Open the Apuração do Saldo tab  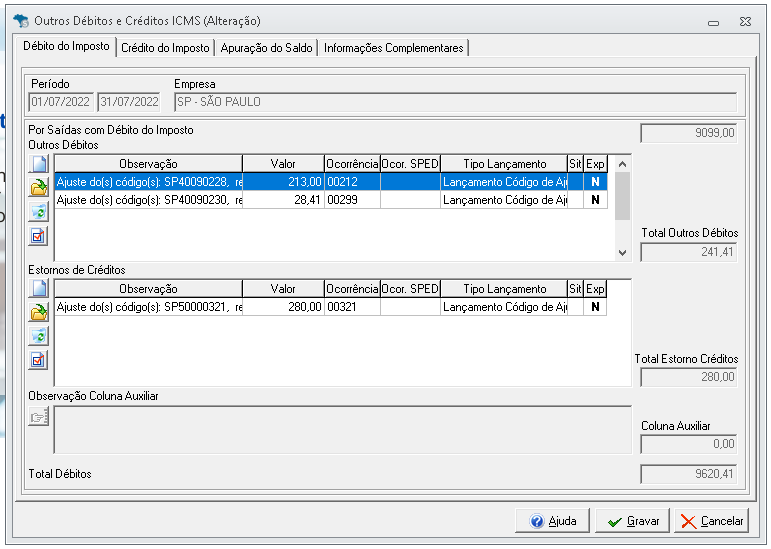(266, 48)
